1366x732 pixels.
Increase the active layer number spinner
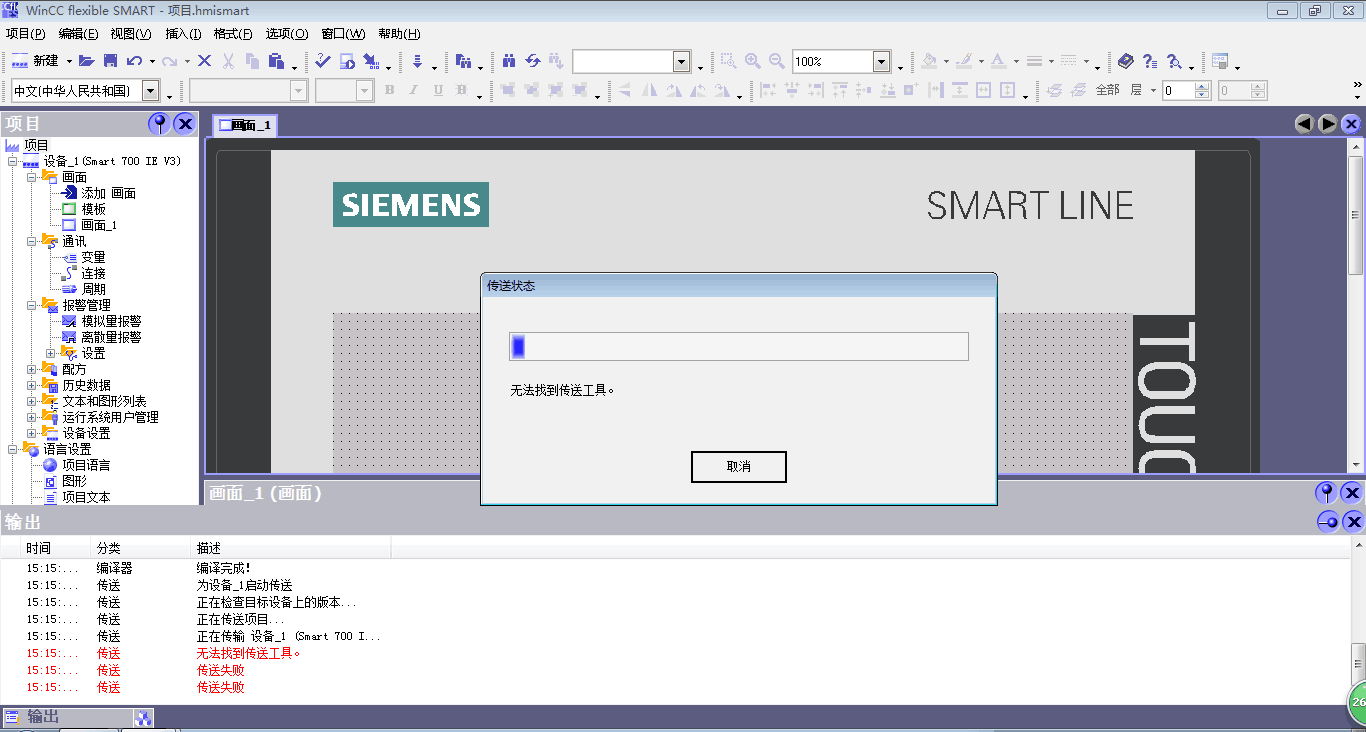pyautogui.click(x=1202, y=86)
